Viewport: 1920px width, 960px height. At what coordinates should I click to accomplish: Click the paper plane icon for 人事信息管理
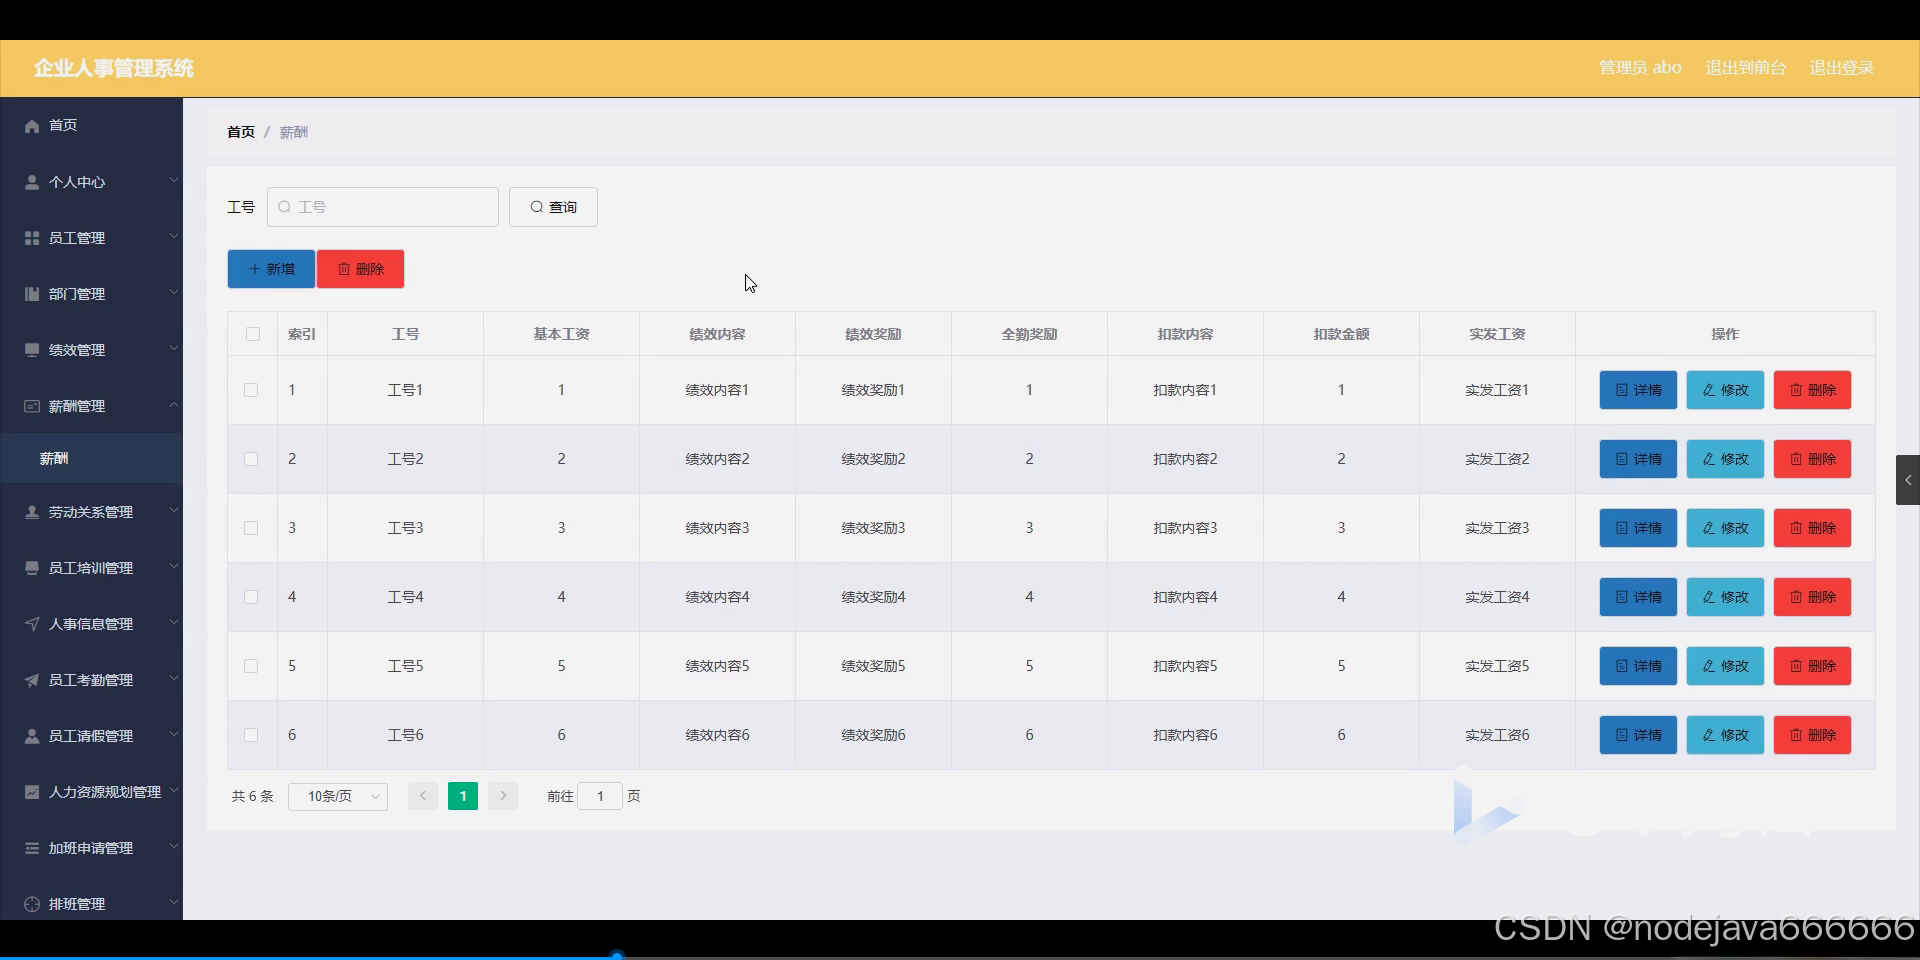pos(32,624)
